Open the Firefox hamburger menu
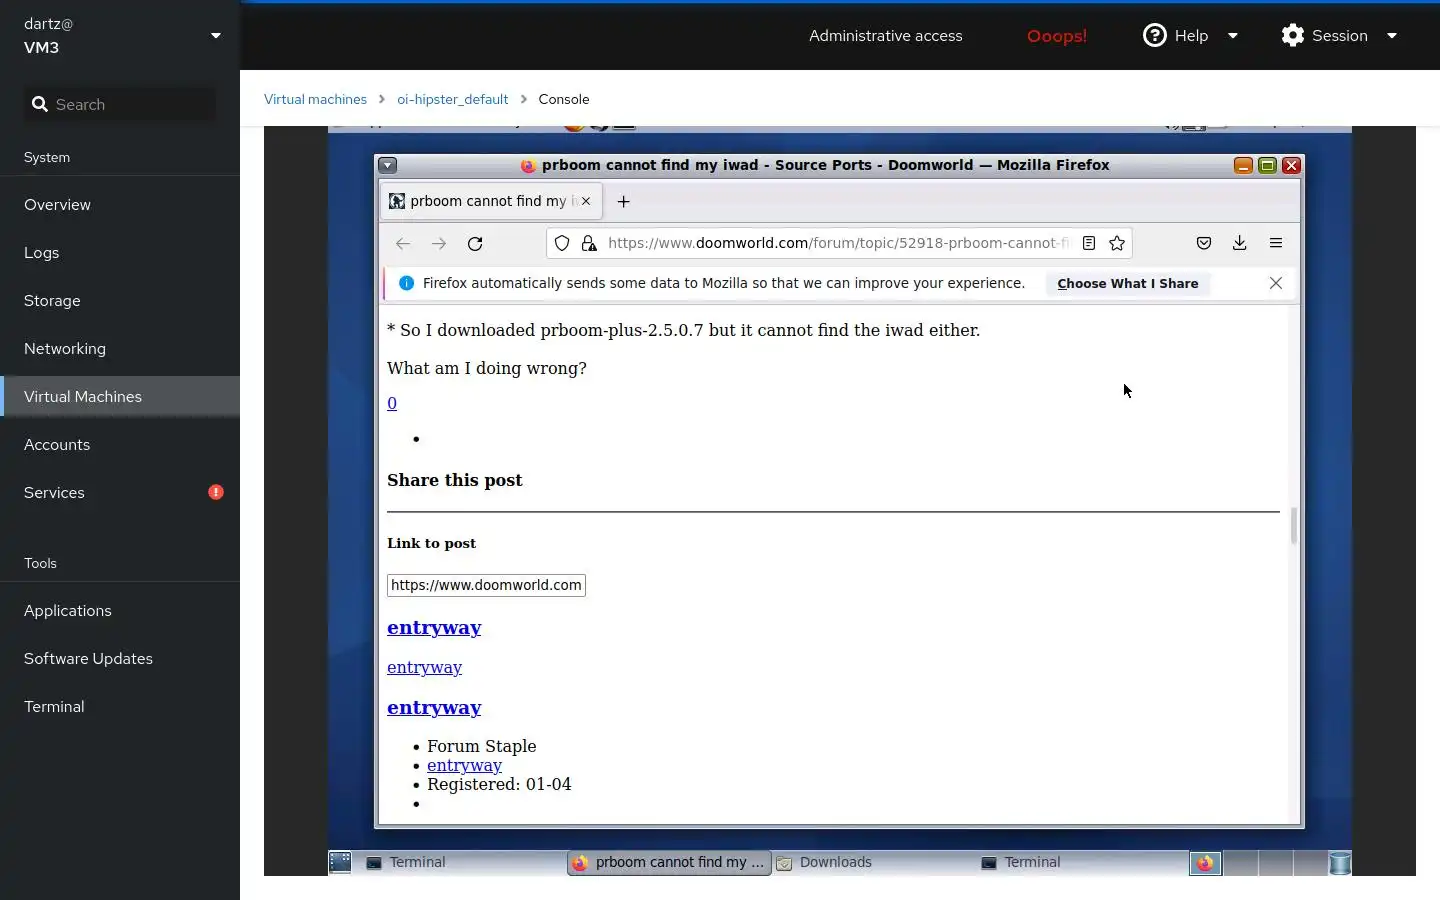Viewport: 1440px width, 900px height. [1276, 243]
